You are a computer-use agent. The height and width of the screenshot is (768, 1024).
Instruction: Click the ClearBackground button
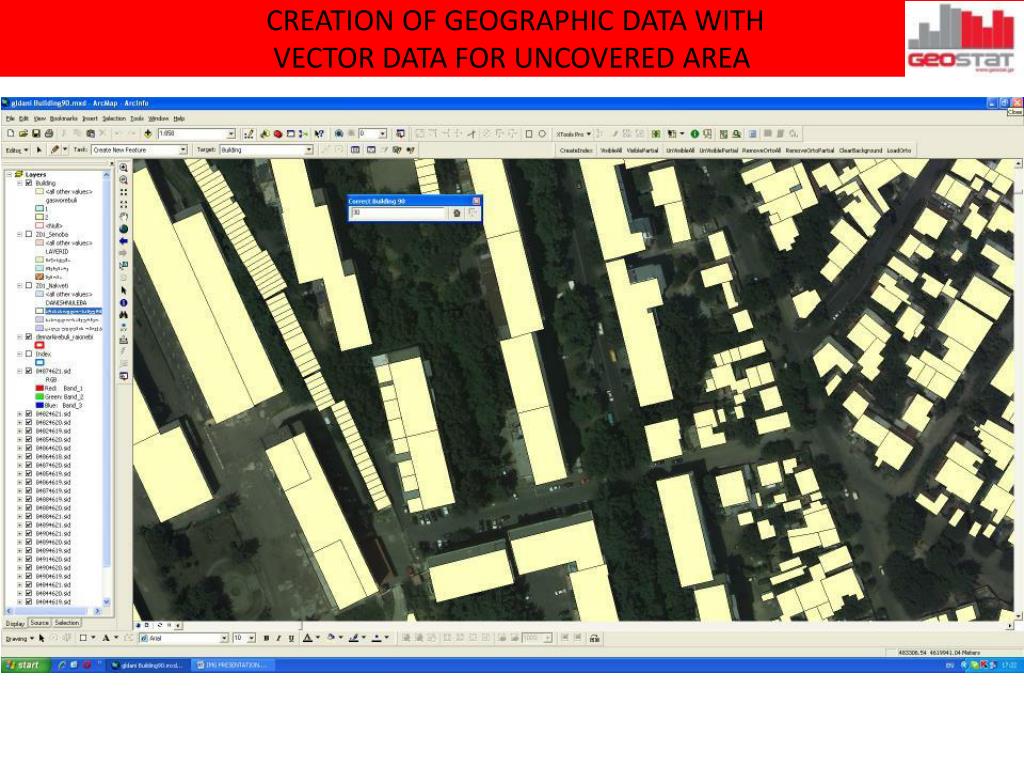coord(860,151)
